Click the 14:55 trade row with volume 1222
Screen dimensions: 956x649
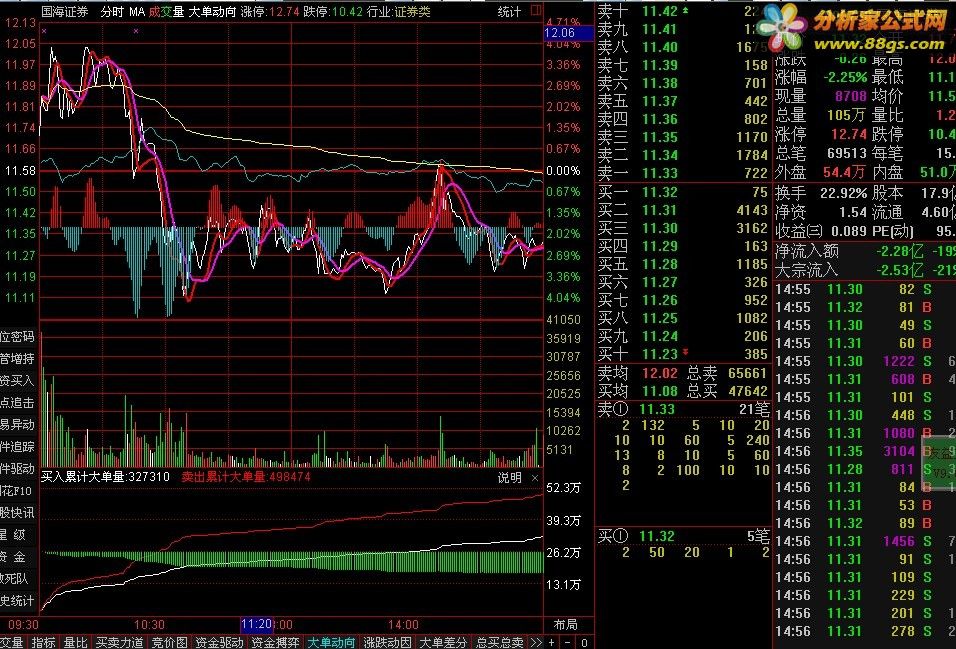pyautogui.click(x=864, y=361)
